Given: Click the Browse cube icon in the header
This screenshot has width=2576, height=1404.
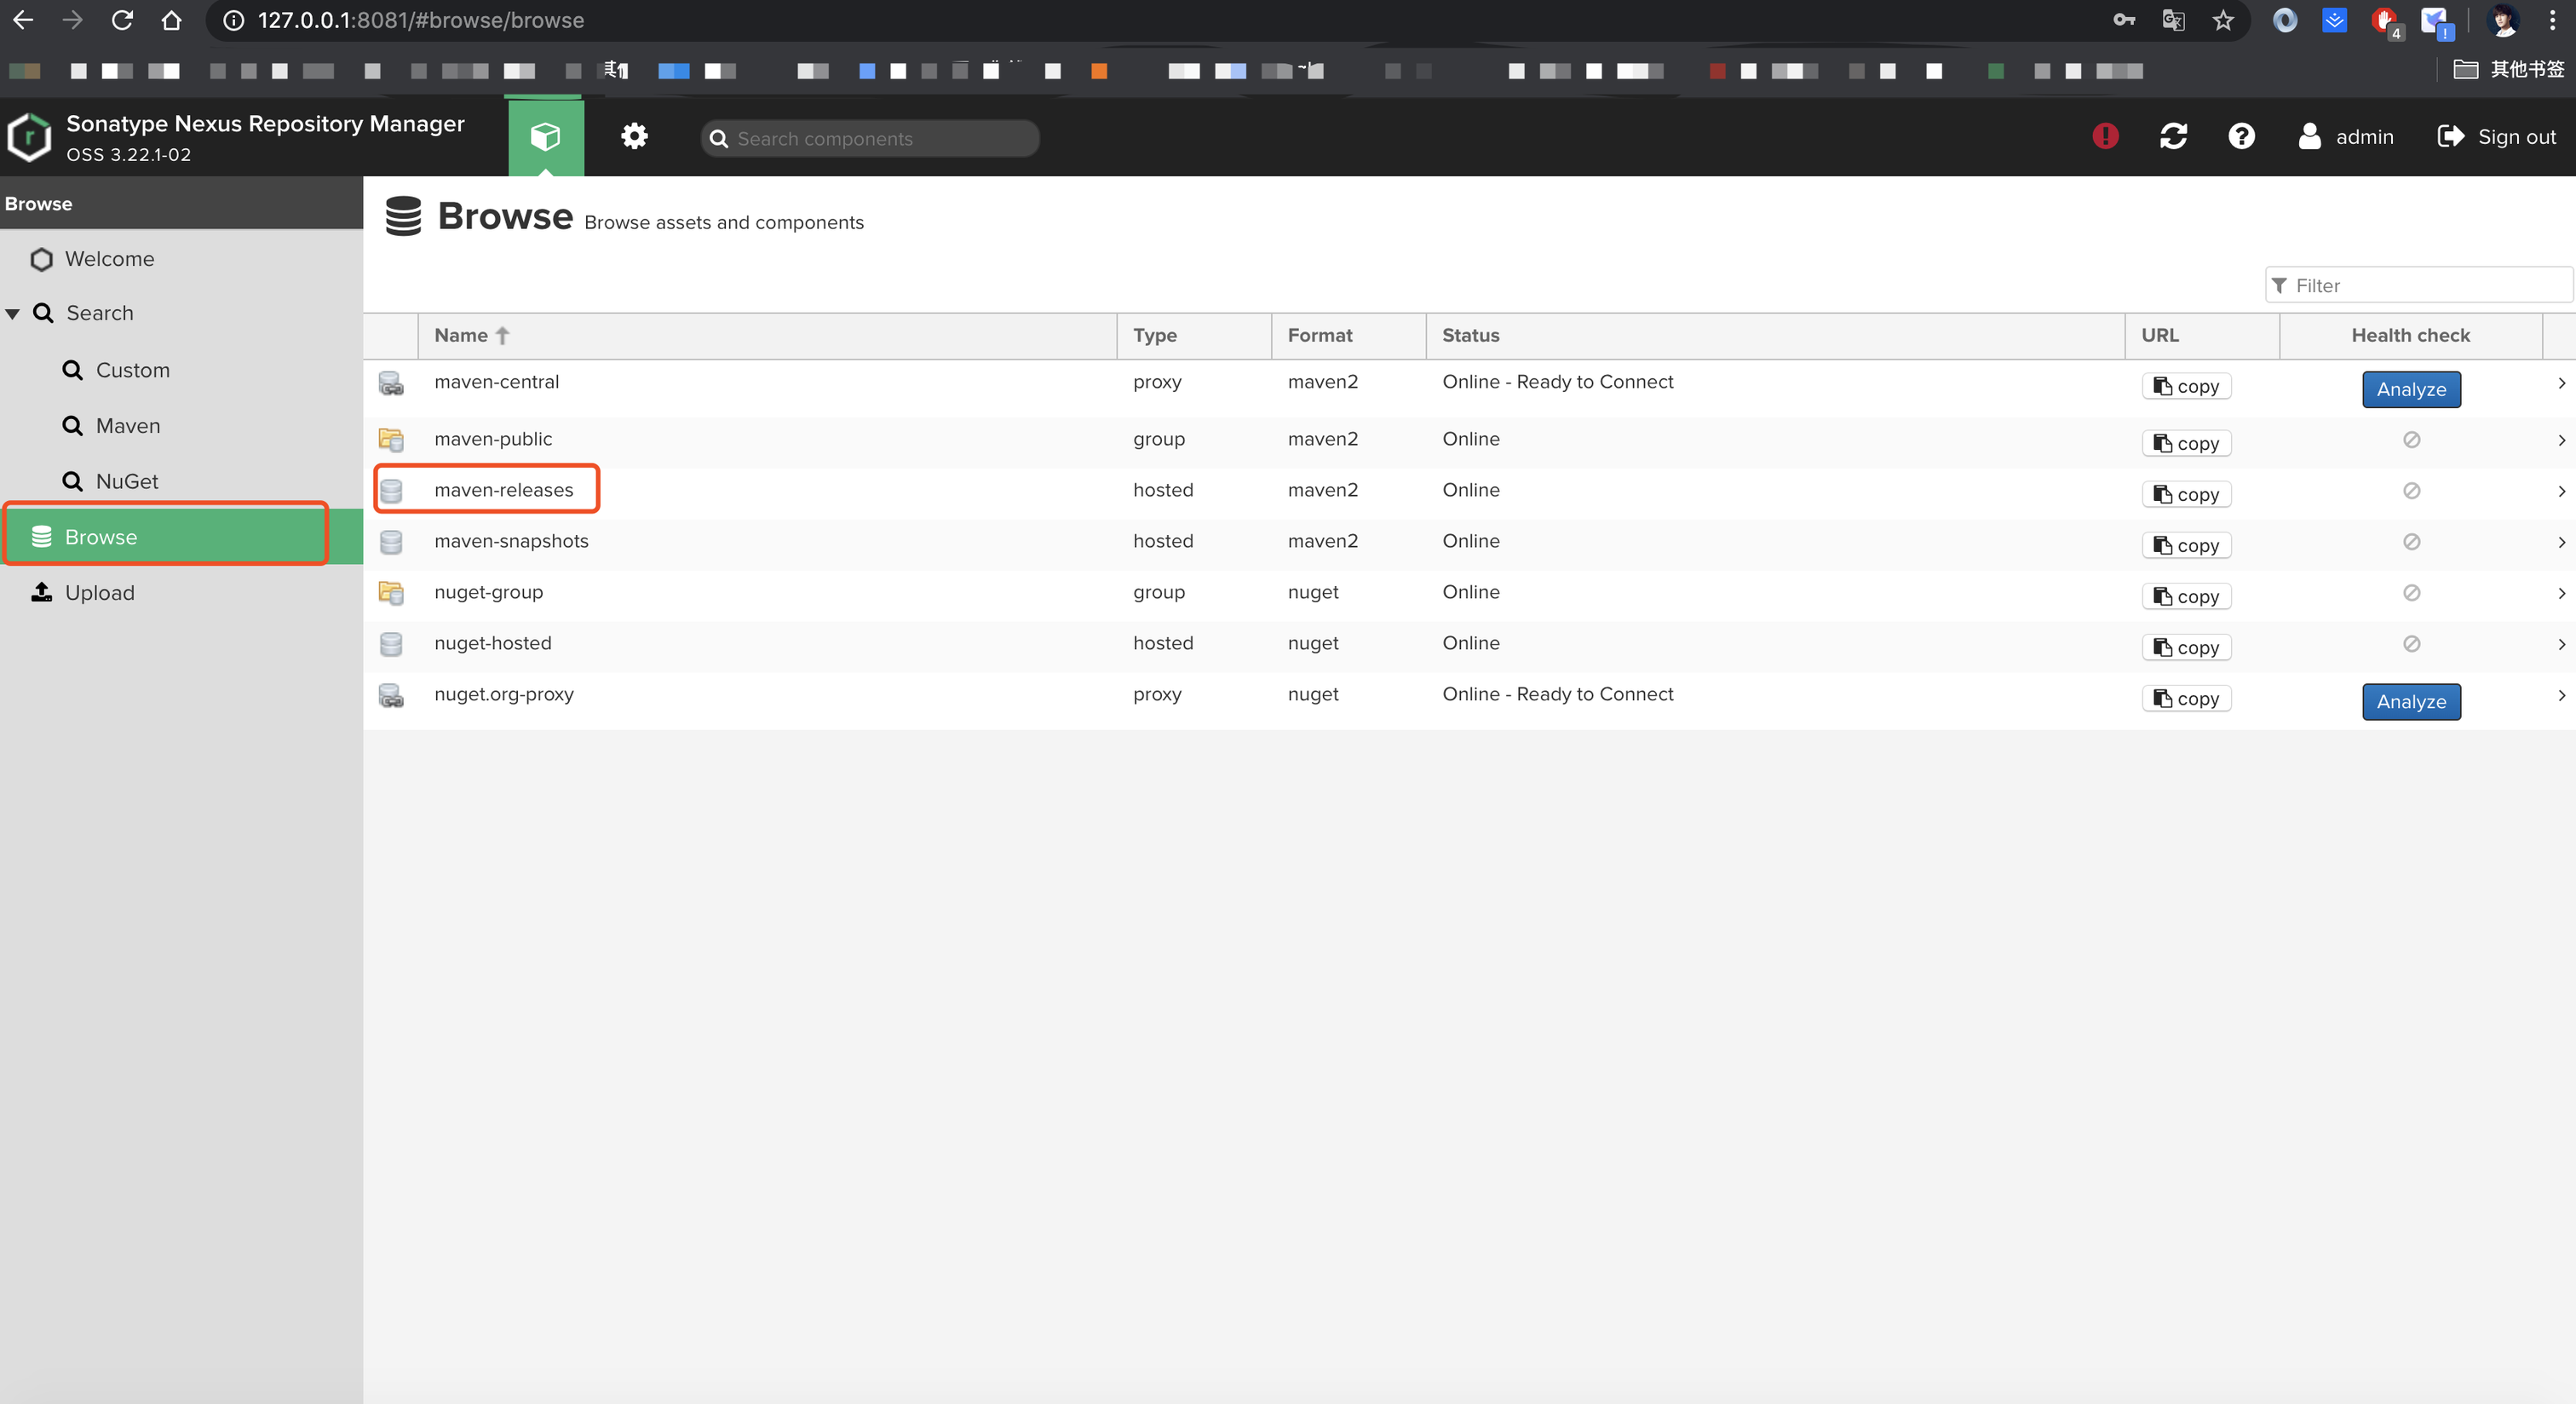Looking at the screenshot, I should [x=545, y=136].
